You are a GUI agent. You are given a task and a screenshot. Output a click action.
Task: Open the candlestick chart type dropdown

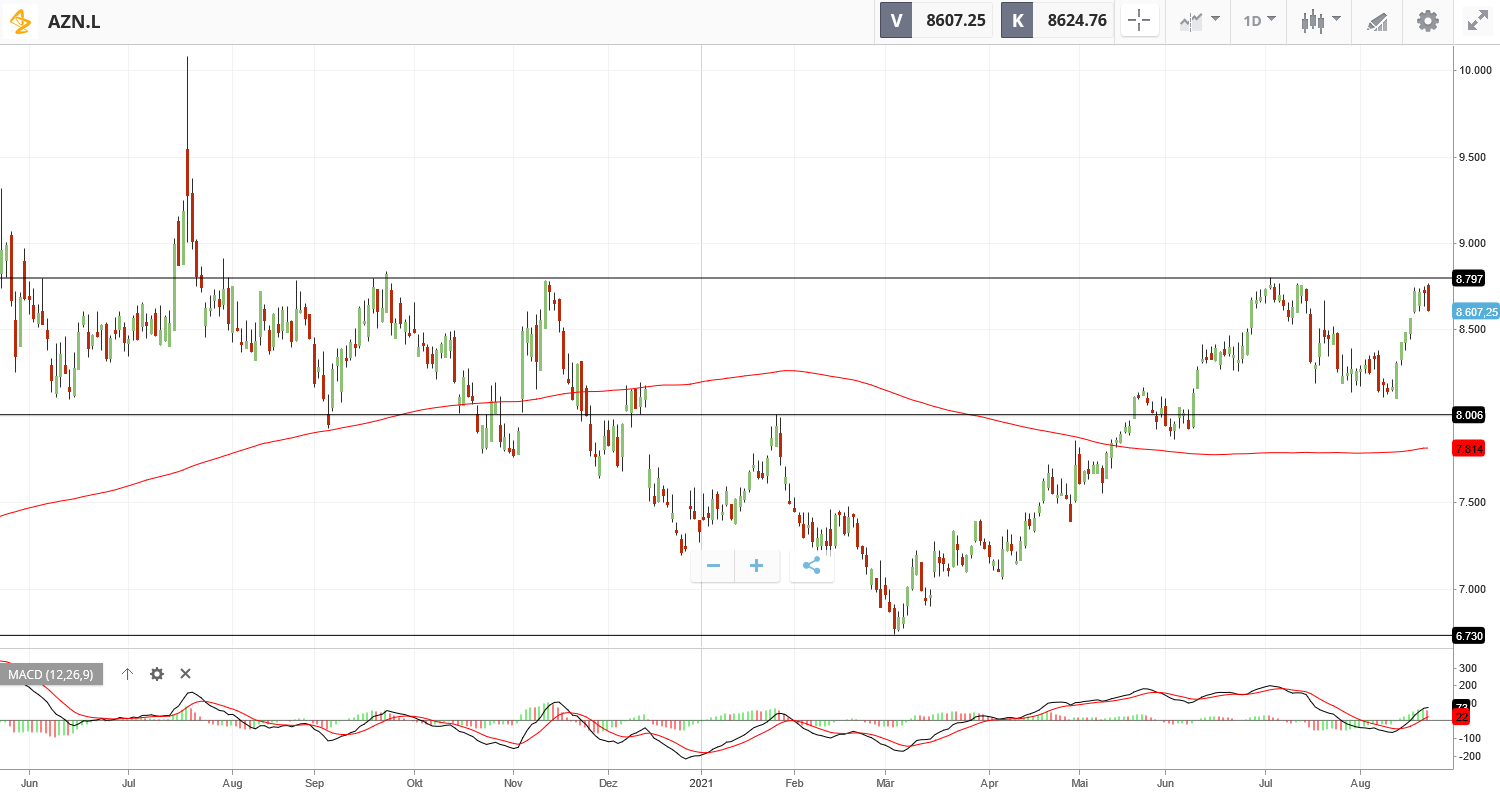(1320, 20)
